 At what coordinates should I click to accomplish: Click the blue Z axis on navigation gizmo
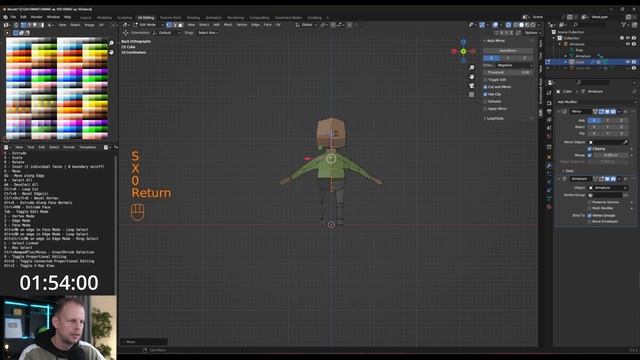pos(463,42)
